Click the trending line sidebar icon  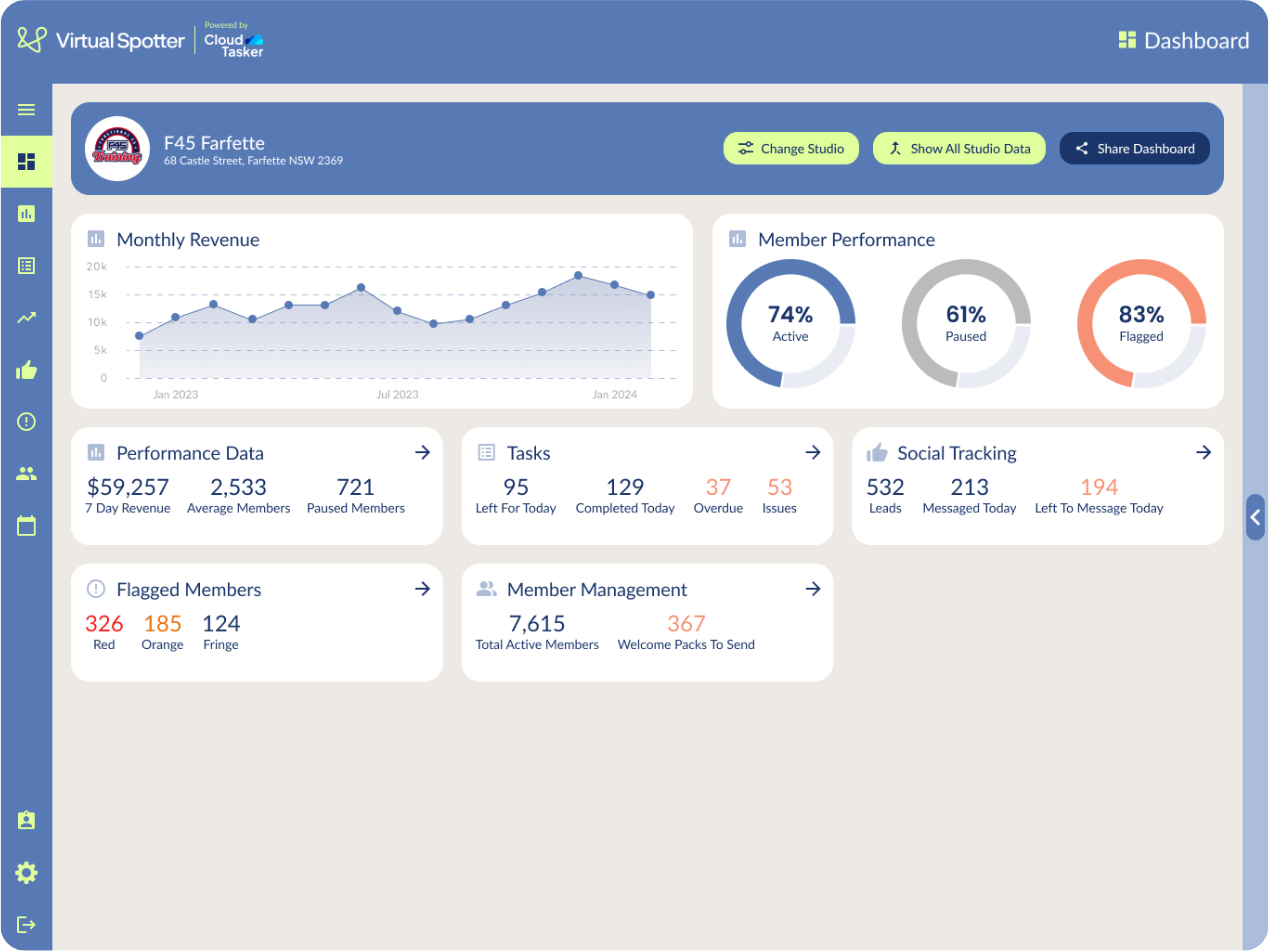(x=26, y=318)
